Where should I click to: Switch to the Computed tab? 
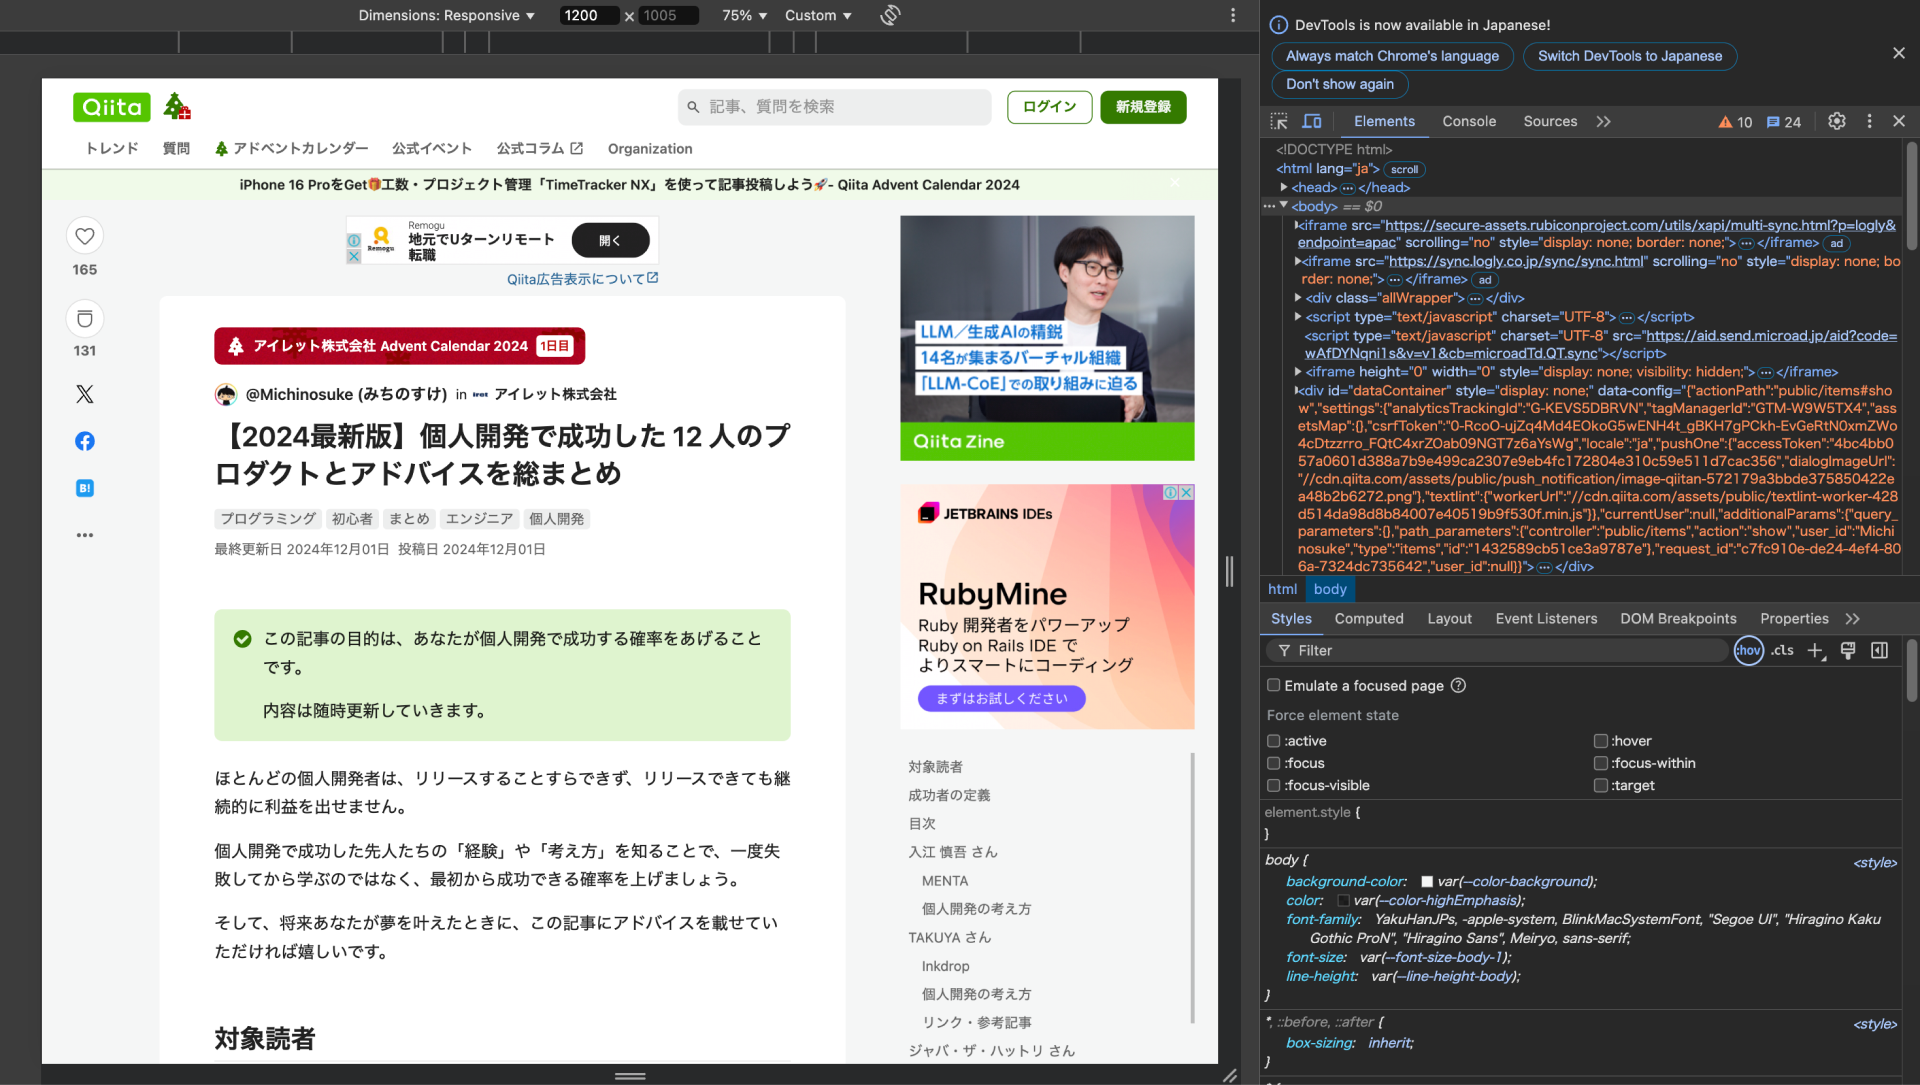click(1368, 618)
